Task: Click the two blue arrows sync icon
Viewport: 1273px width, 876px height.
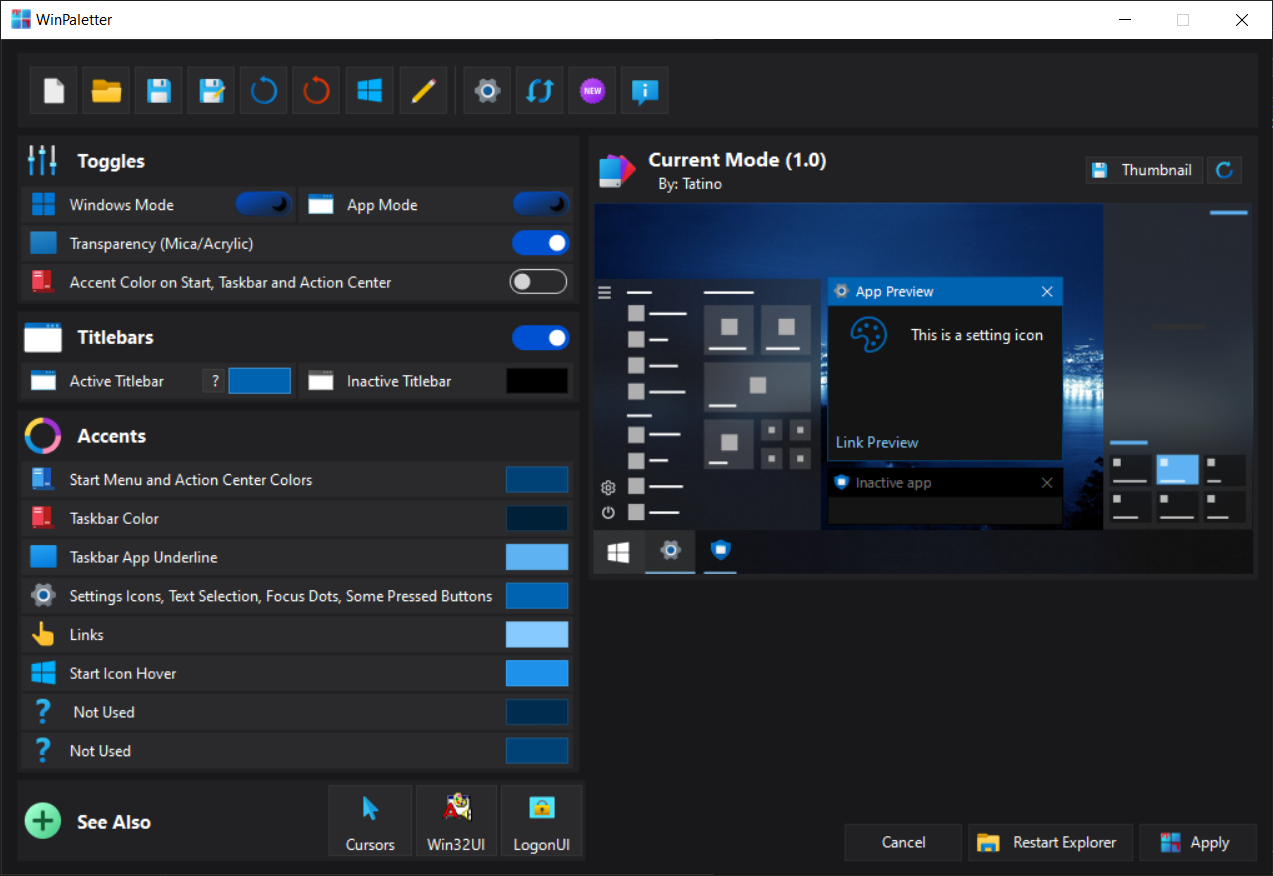Action: tap(540, 91)
